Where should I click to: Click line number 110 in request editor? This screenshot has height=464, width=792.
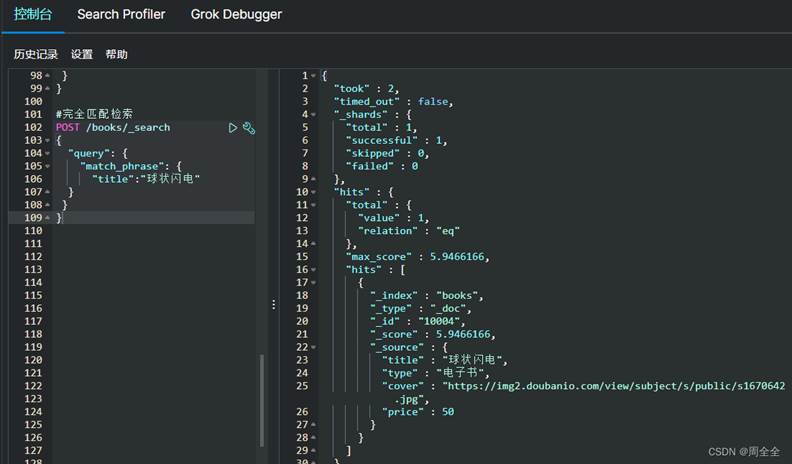(33, 231)
